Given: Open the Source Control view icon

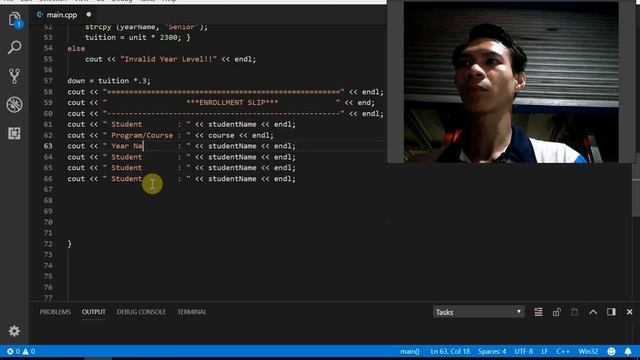Looking at the screenshot, I should (15, 76).
